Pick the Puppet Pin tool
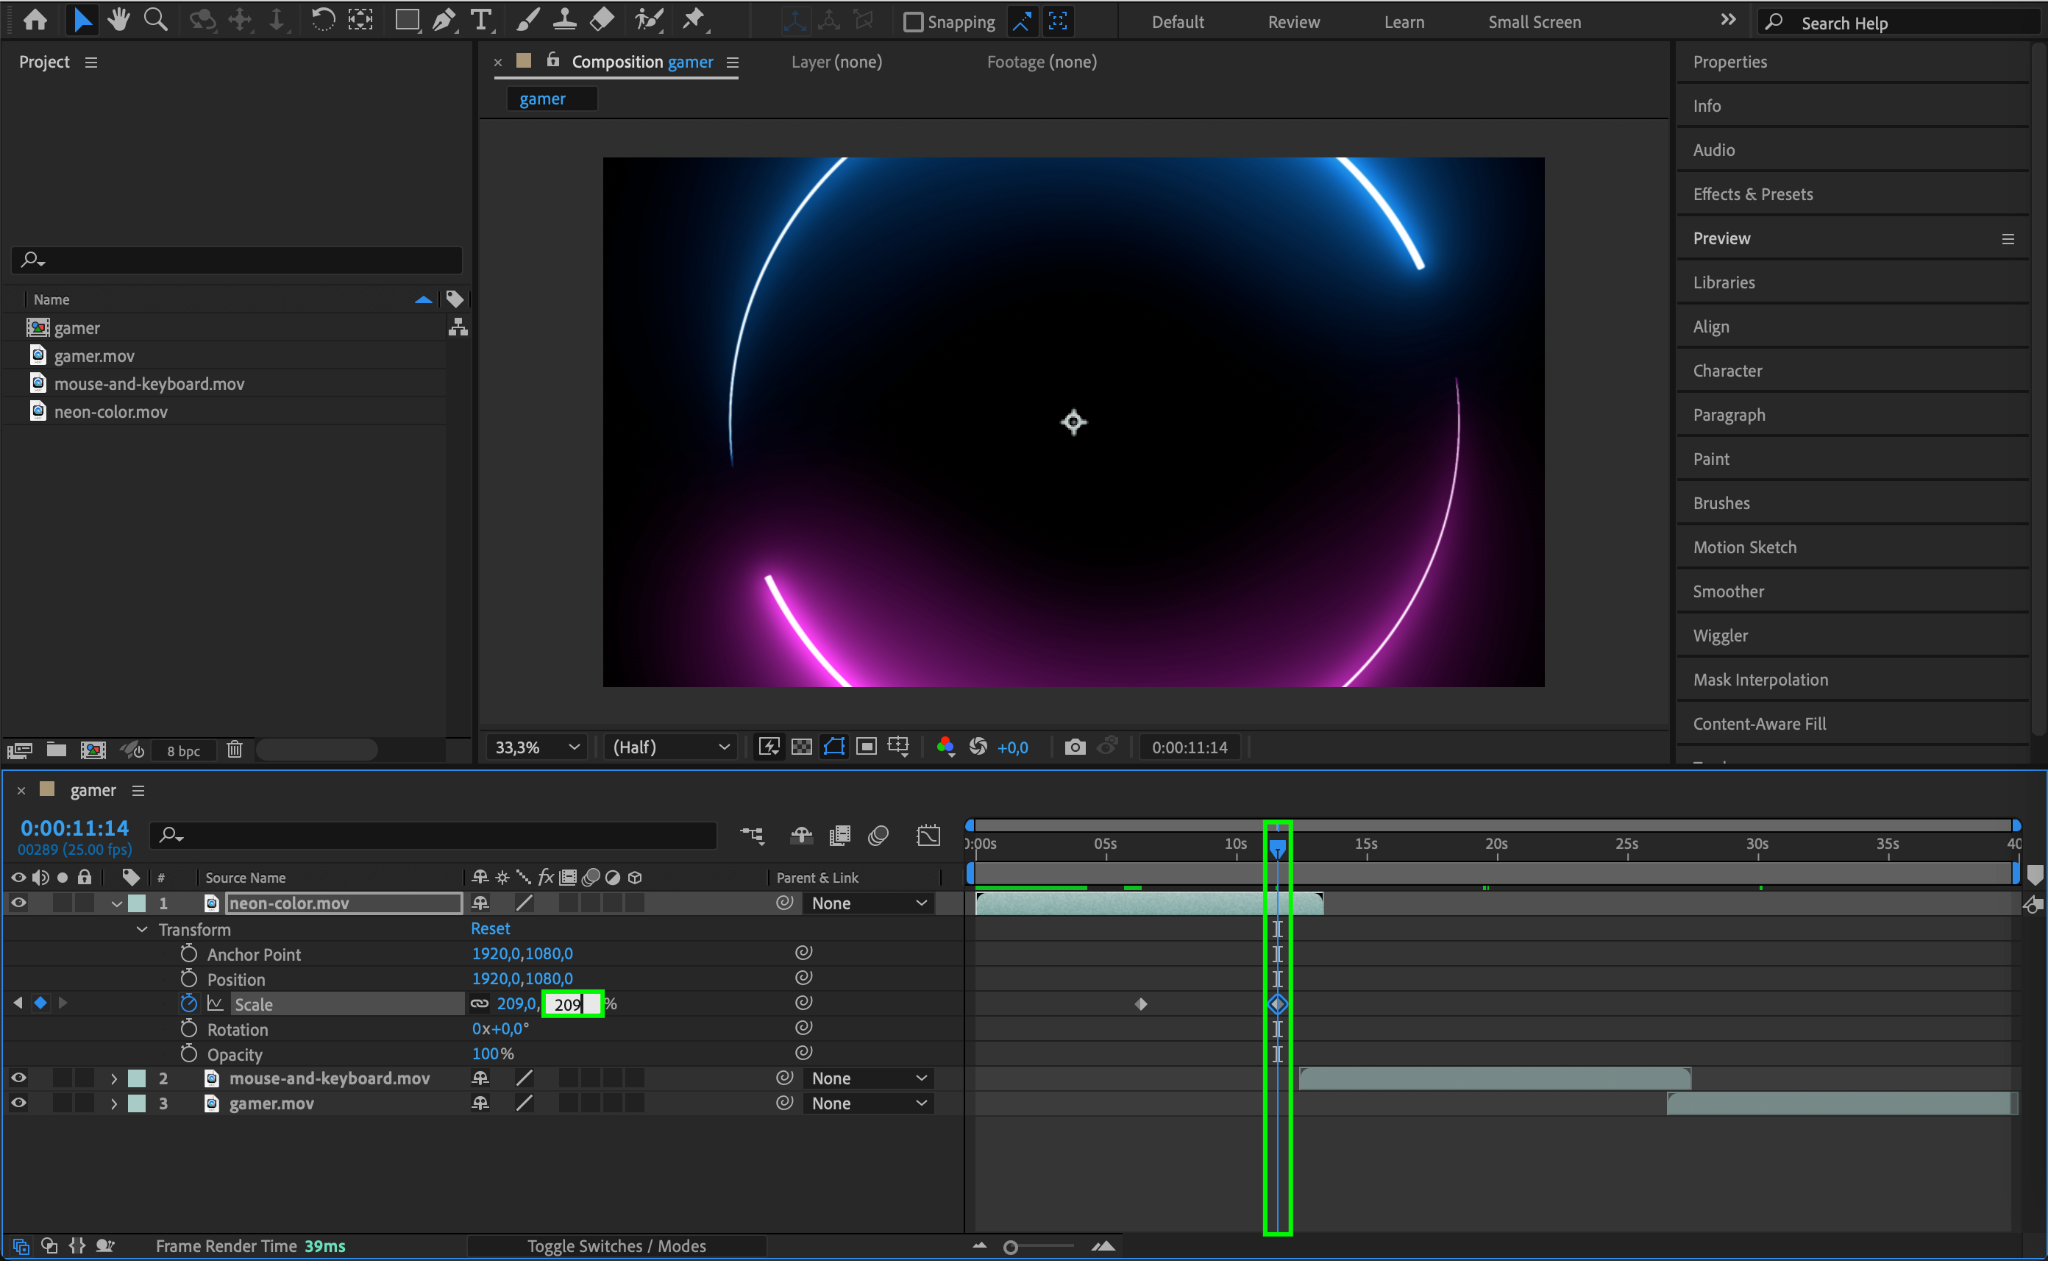The height and width of the screenshot is (1261, 2048). [693, 19]
